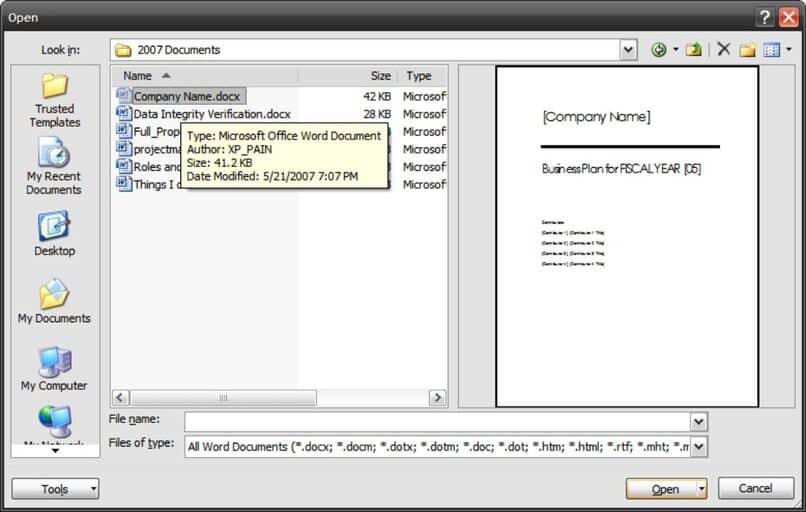Click the 28 KB size cell
Image resolution: width=806 pixels, height=512 pixels.
coord(377,114)
